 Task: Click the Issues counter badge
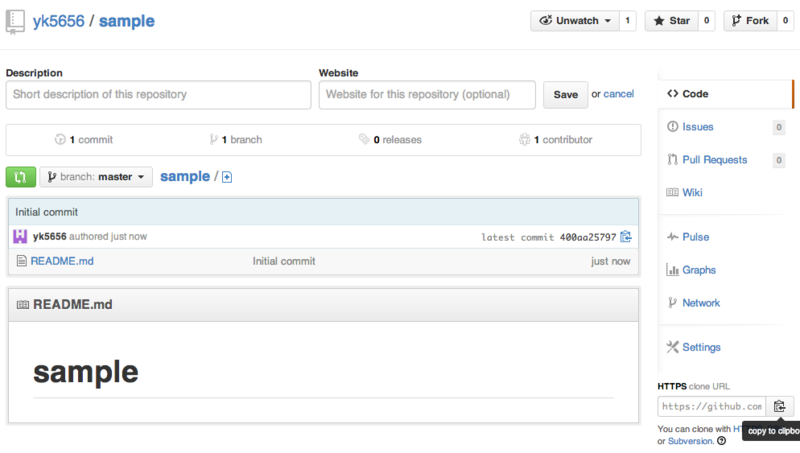click(779, 127)
